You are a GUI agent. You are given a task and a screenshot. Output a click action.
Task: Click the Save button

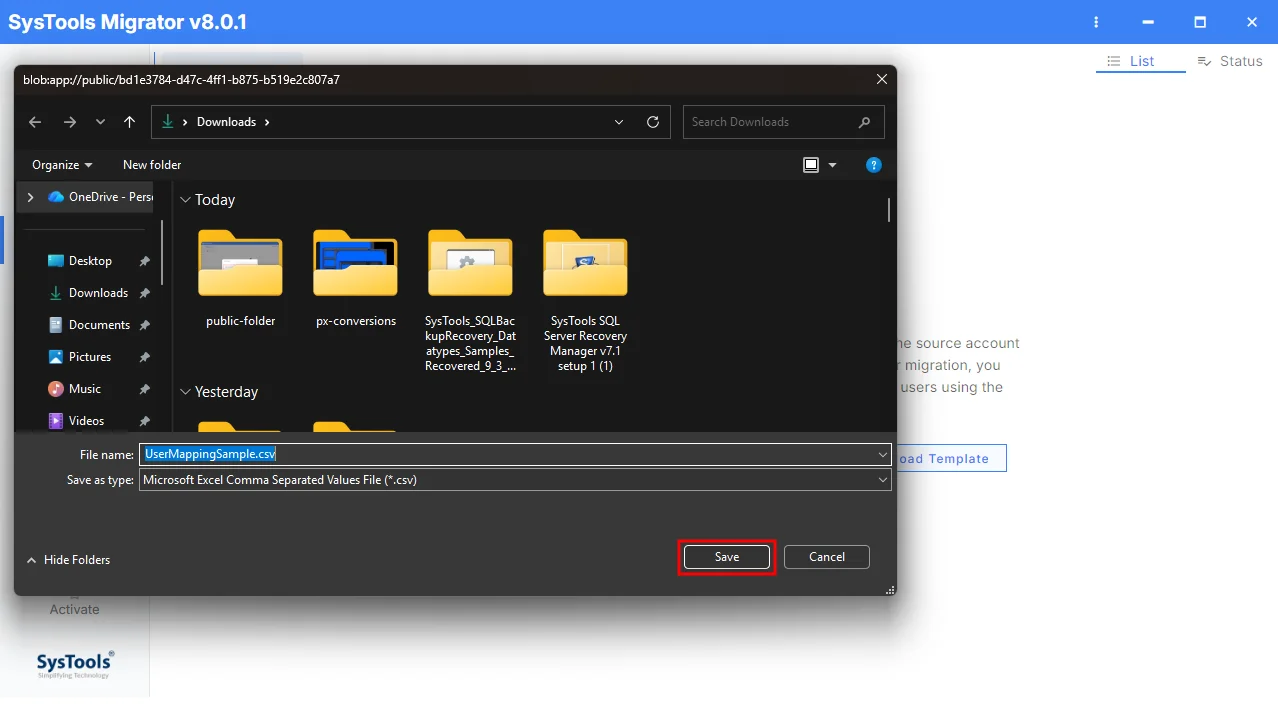click(x=727, y=557)
